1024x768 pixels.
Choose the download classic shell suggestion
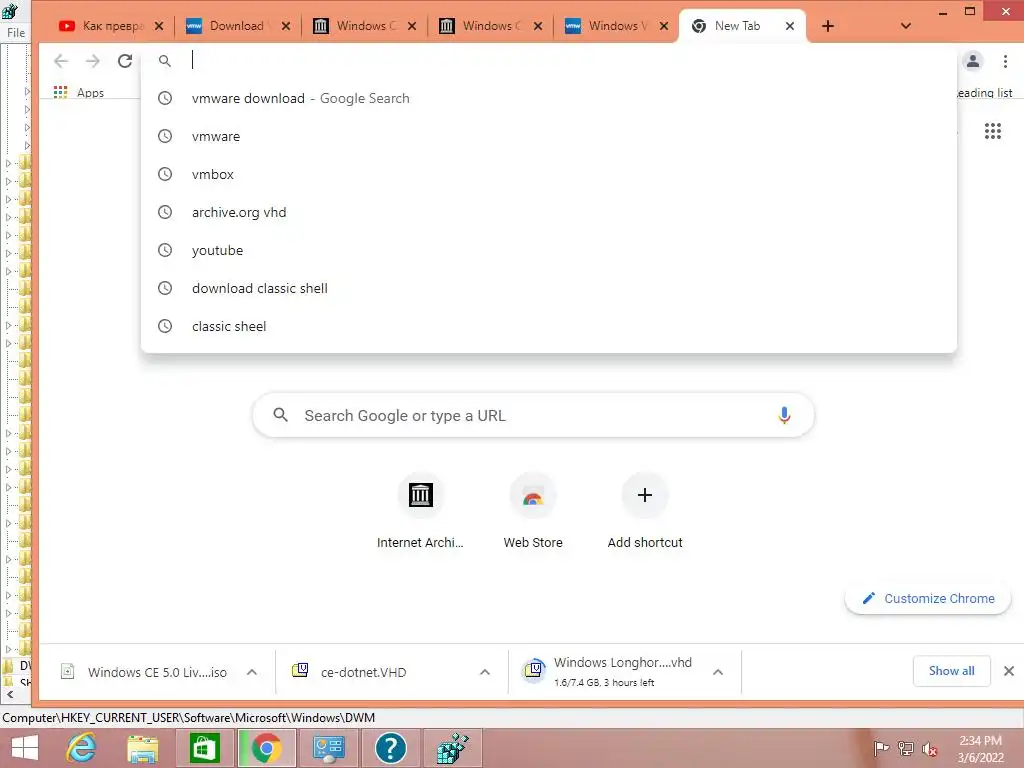pos(549,288)
